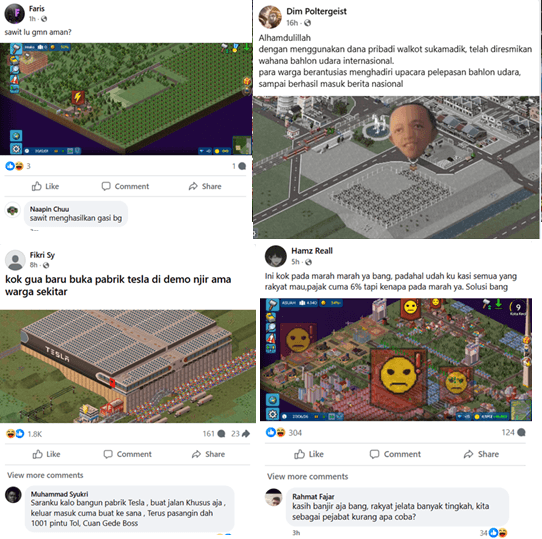Open the balloon head city image

click(396, 167)
